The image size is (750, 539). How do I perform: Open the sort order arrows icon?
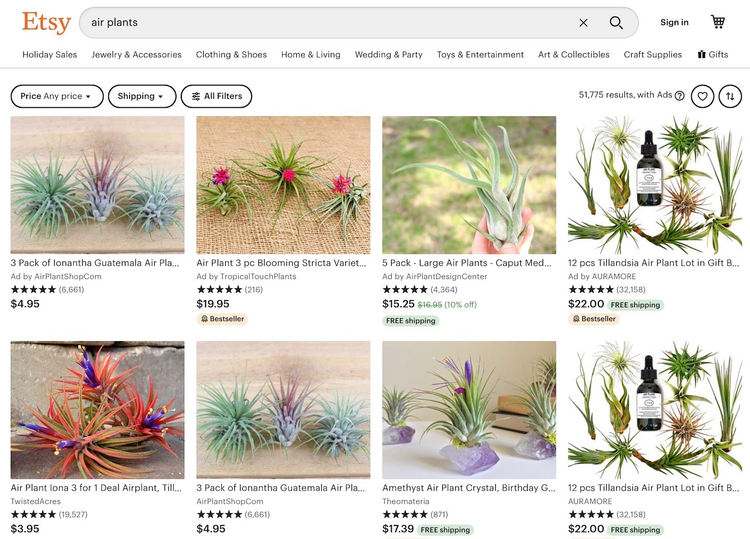click(x=730, y=96)
